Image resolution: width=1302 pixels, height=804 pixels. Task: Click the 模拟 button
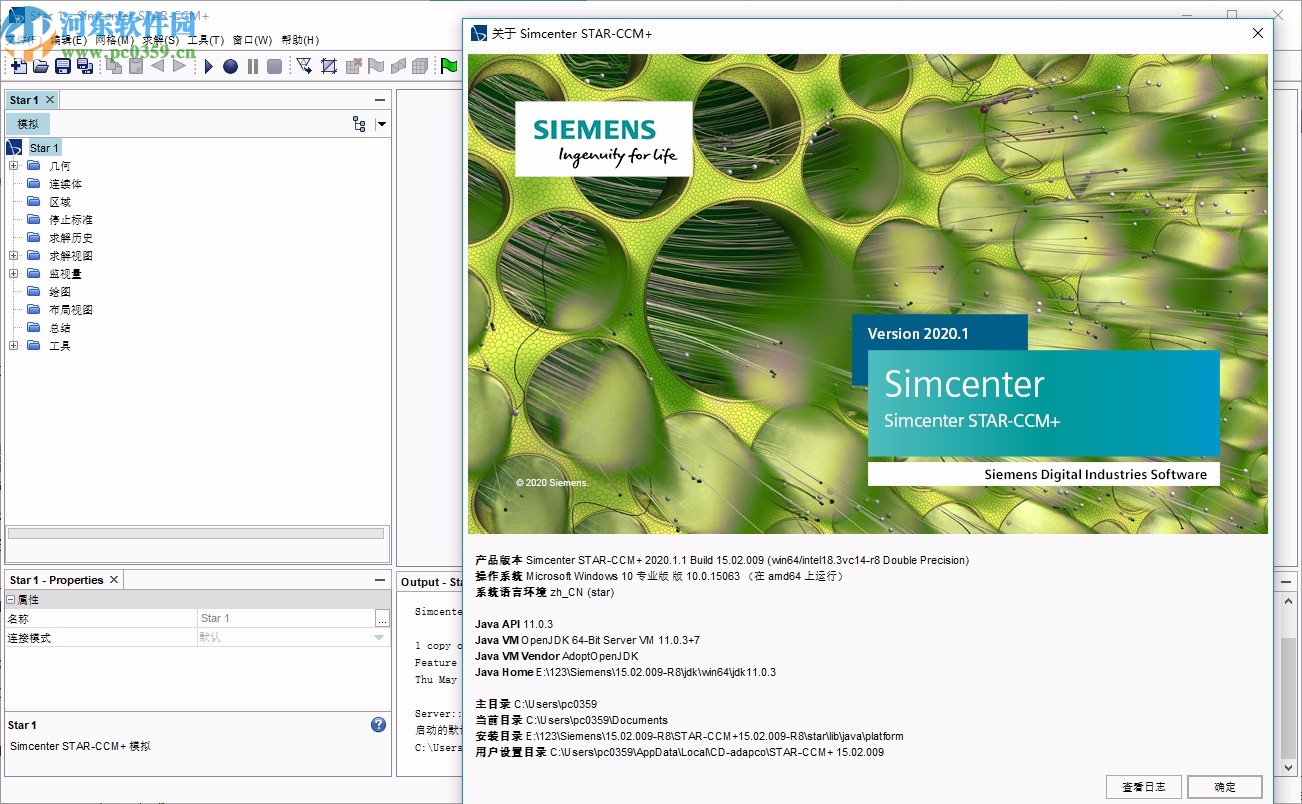coord(28,124)
